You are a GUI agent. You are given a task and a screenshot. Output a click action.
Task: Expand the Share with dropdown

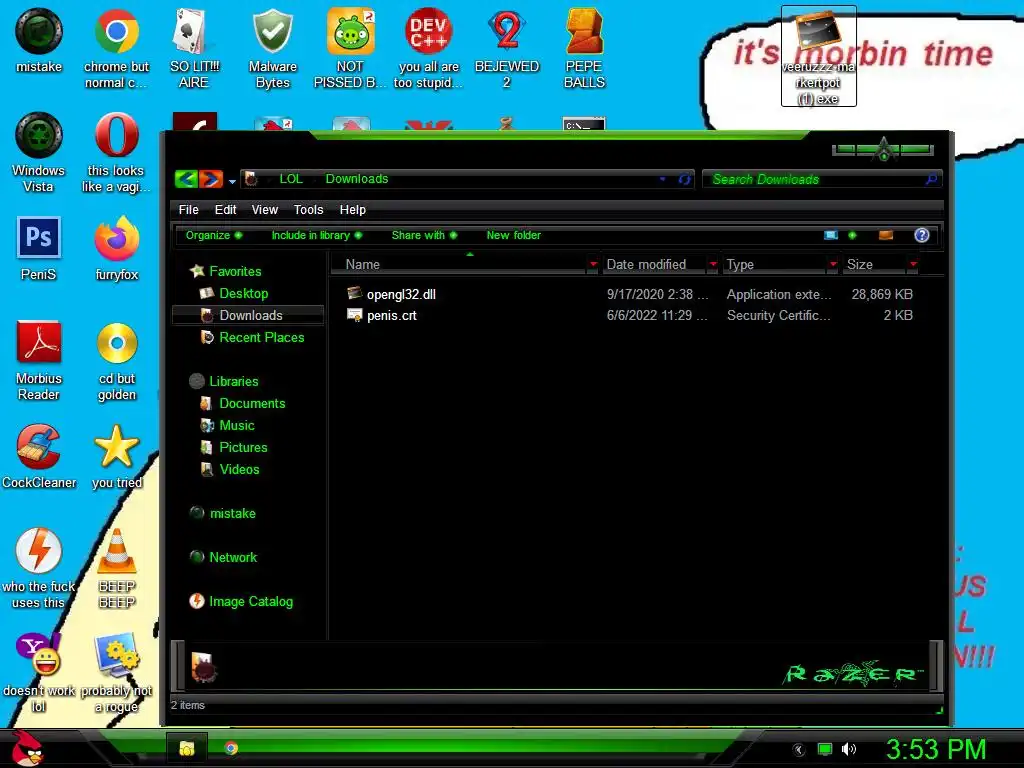click(x=424, y=235)
